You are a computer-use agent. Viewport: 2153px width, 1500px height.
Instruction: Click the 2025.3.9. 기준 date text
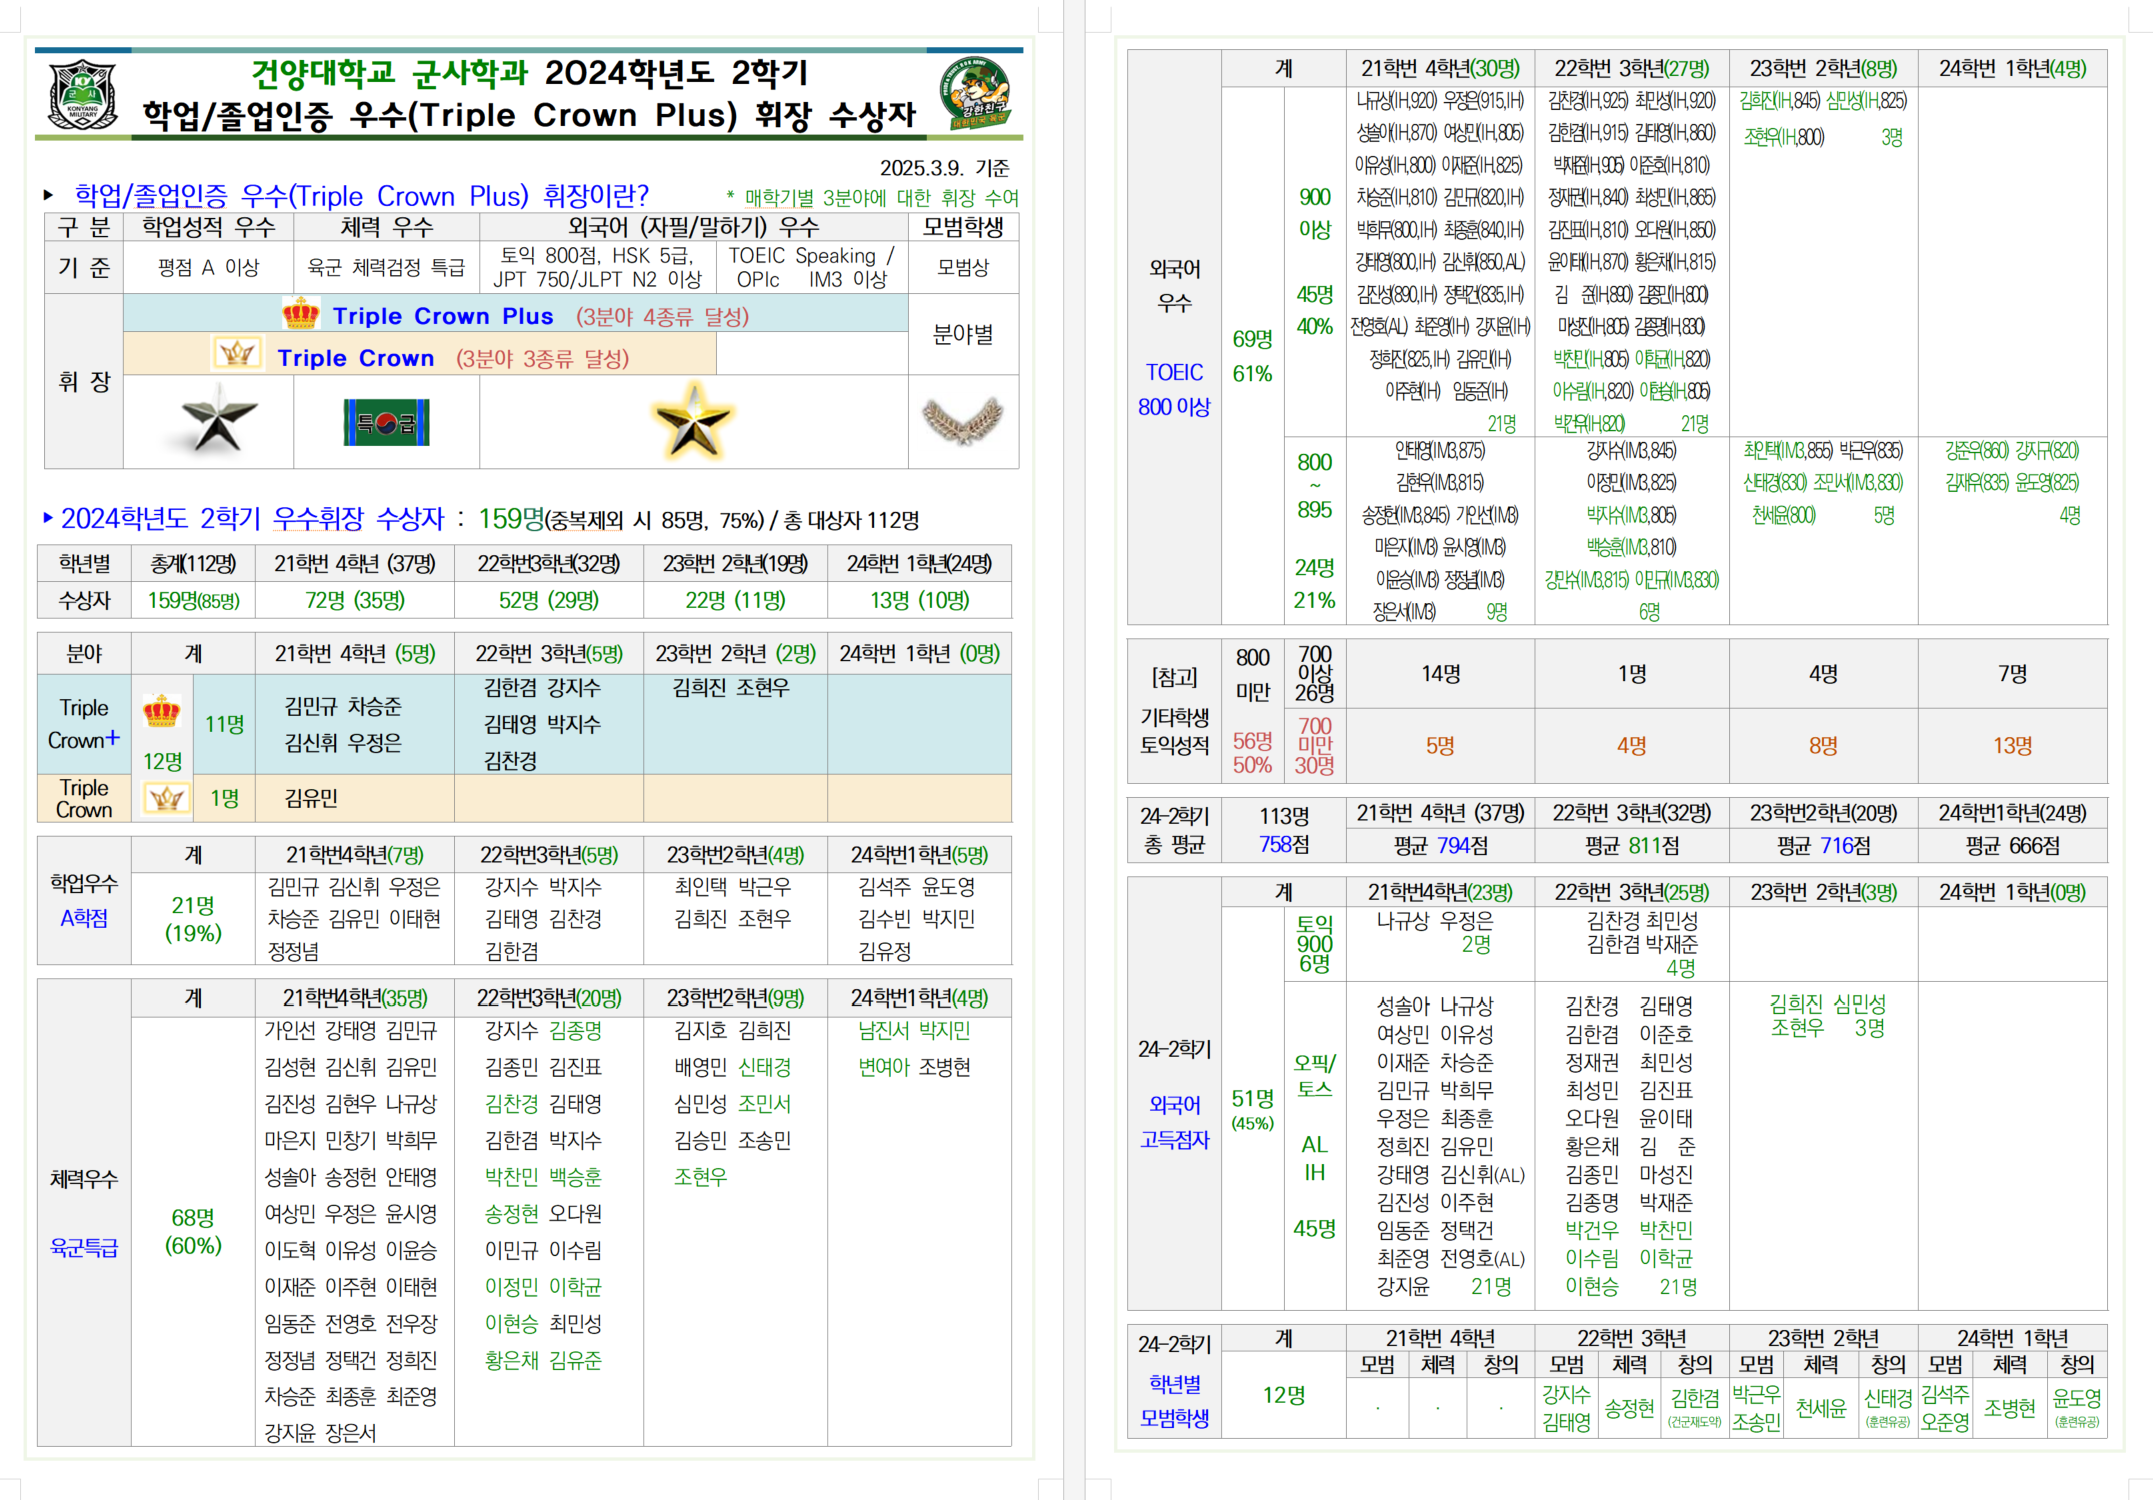click(x=944, y=167)
